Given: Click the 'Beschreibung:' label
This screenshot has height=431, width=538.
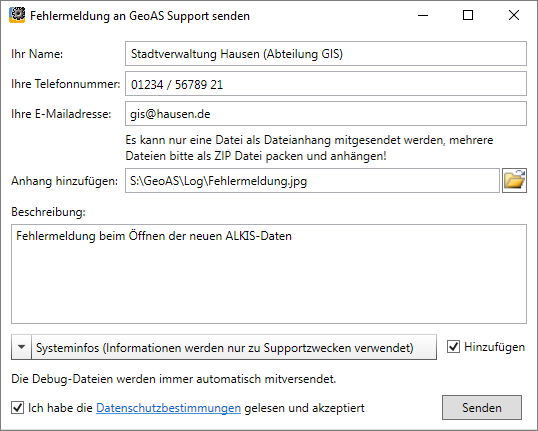Looking at the screenshot, I should (x=48, y=212).
